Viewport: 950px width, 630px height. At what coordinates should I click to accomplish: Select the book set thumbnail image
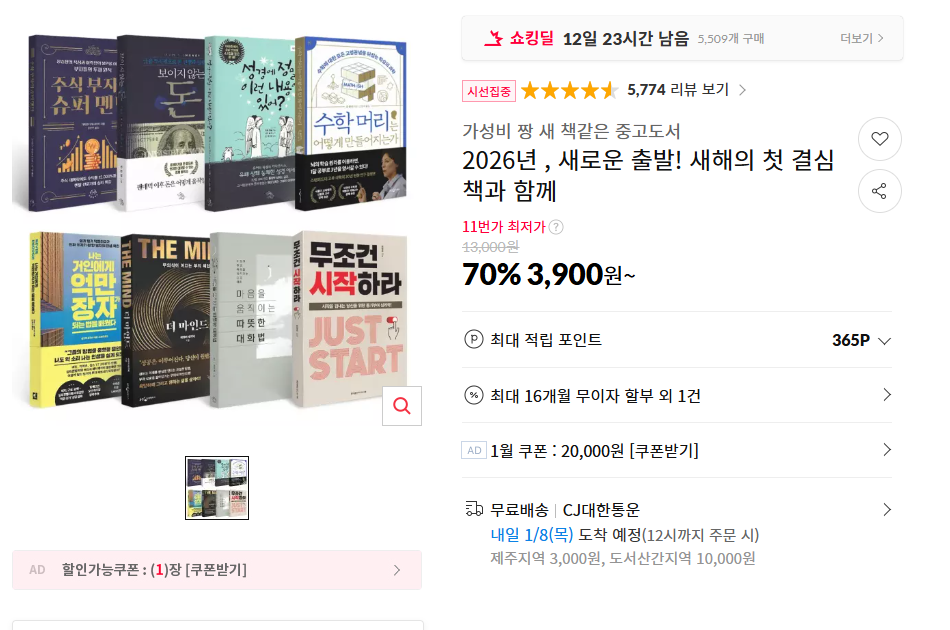pos(217,488)
